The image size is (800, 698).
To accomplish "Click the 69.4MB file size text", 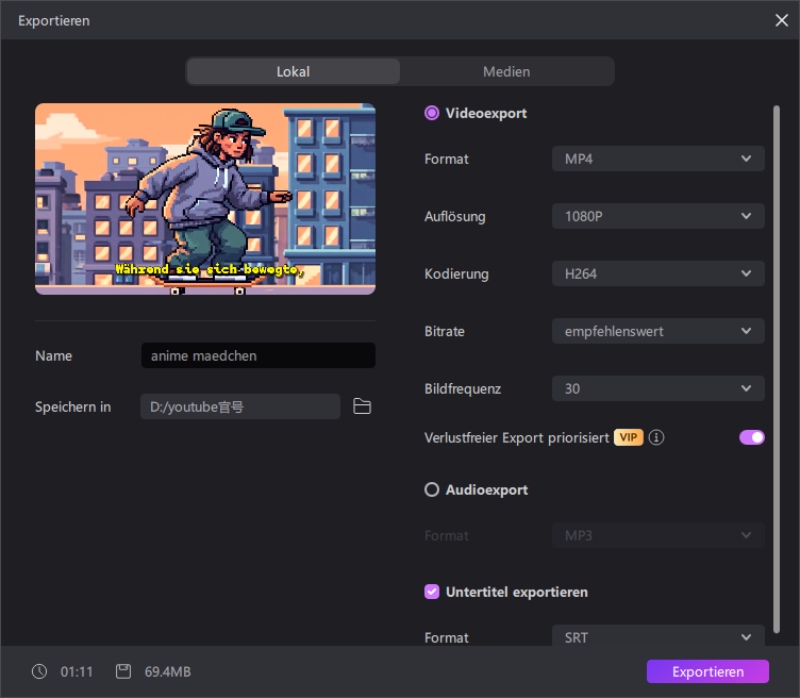I will pyautogui.click(x=167, y=671).
